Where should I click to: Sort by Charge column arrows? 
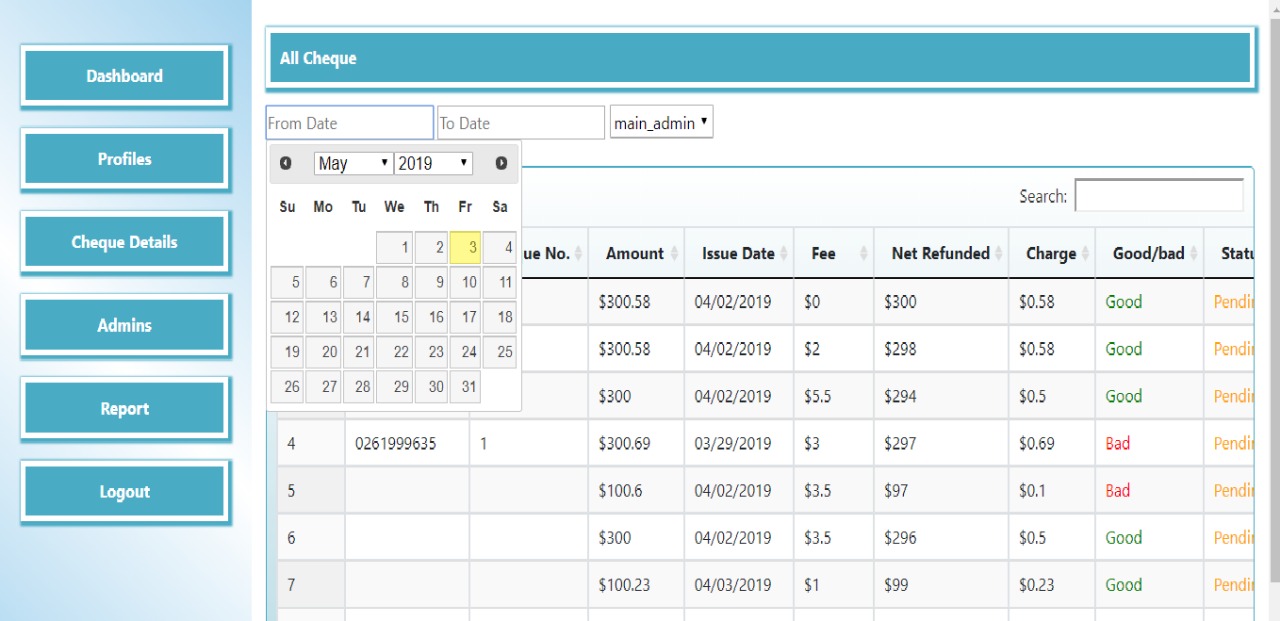click(x=1086, y=254)
